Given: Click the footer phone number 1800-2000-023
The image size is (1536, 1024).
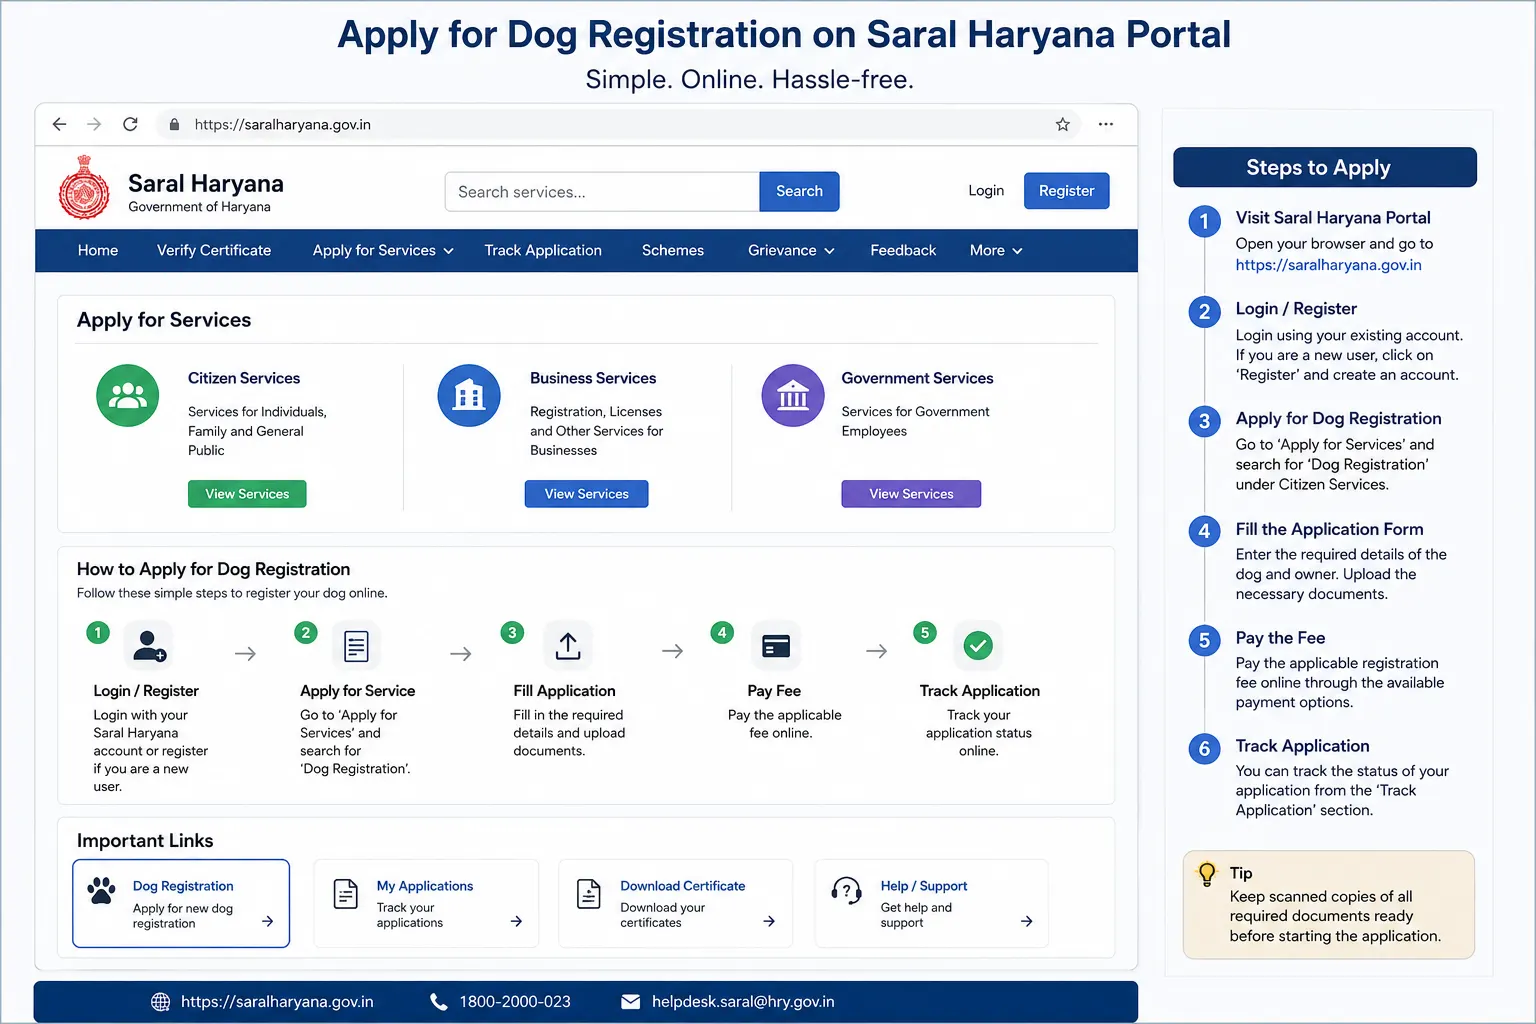Looking at the screenshot, I should (515, 1001).
